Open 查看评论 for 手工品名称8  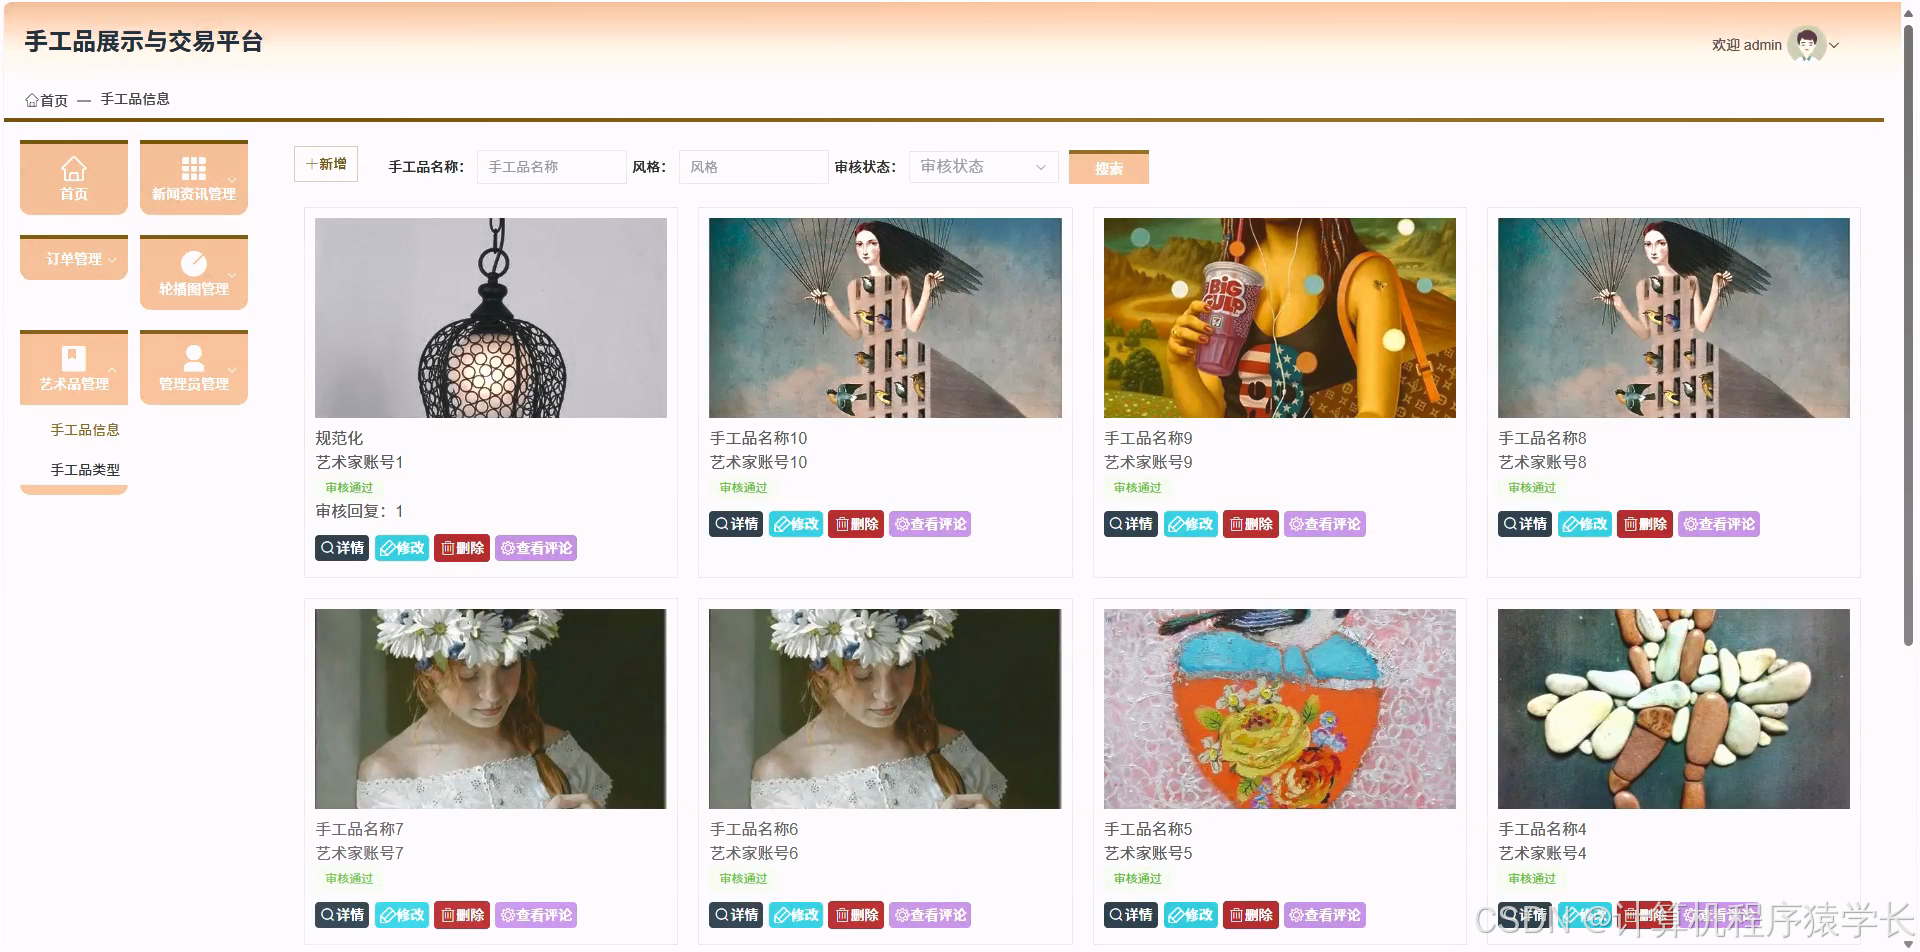tap(1719, 524)
